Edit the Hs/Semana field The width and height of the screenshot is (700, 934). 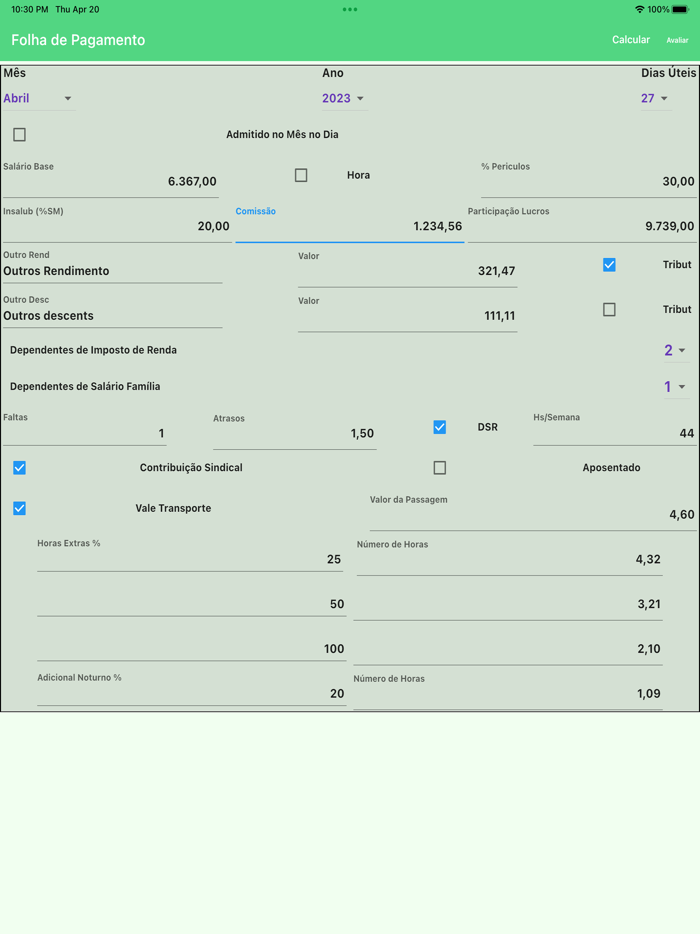click(x=615, y=429)
